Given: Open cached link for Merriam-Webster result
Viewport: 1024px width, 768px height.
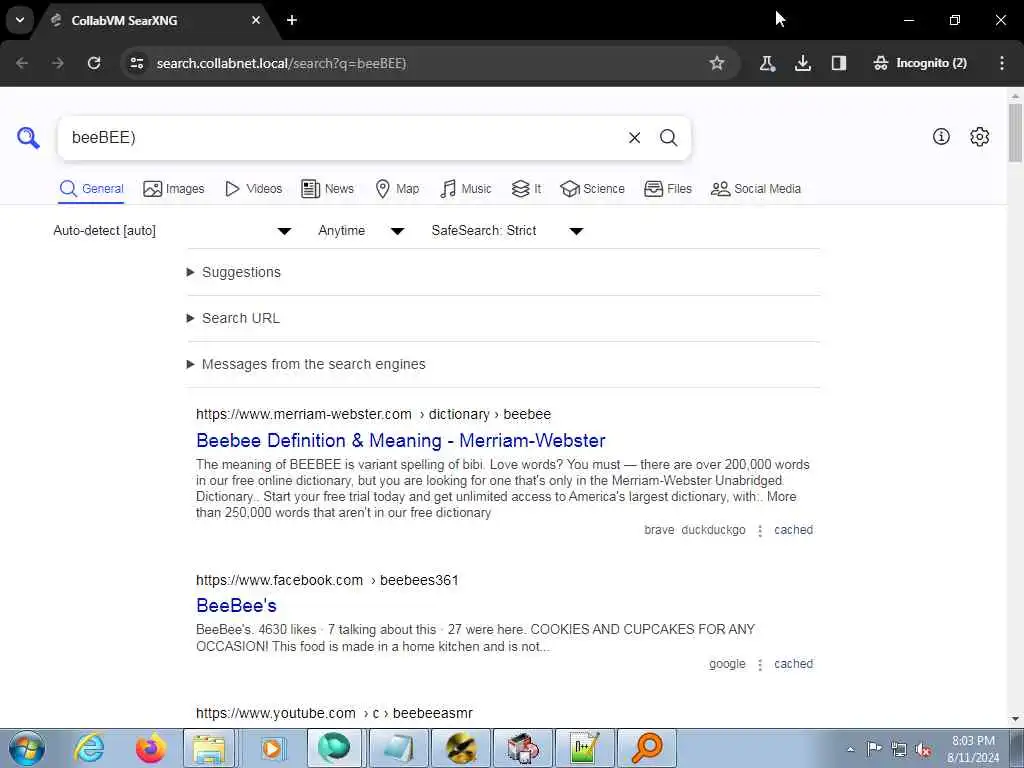Looking at the screenshot, I should [793, 530].
